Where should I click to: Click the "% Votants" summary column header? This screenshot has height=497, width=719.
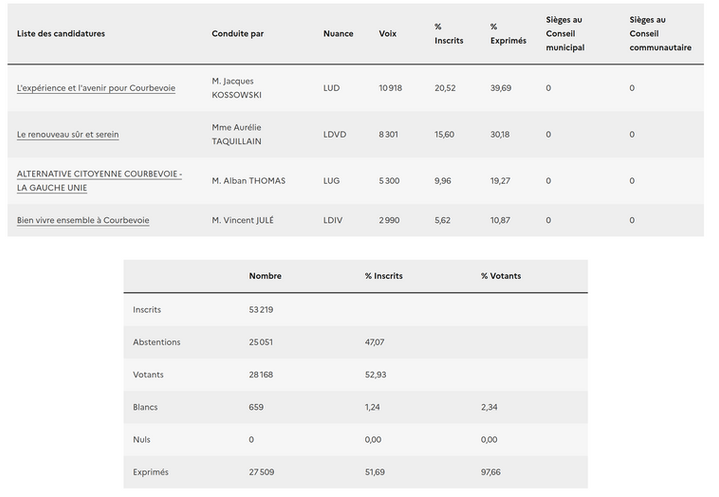click(501, 276)
